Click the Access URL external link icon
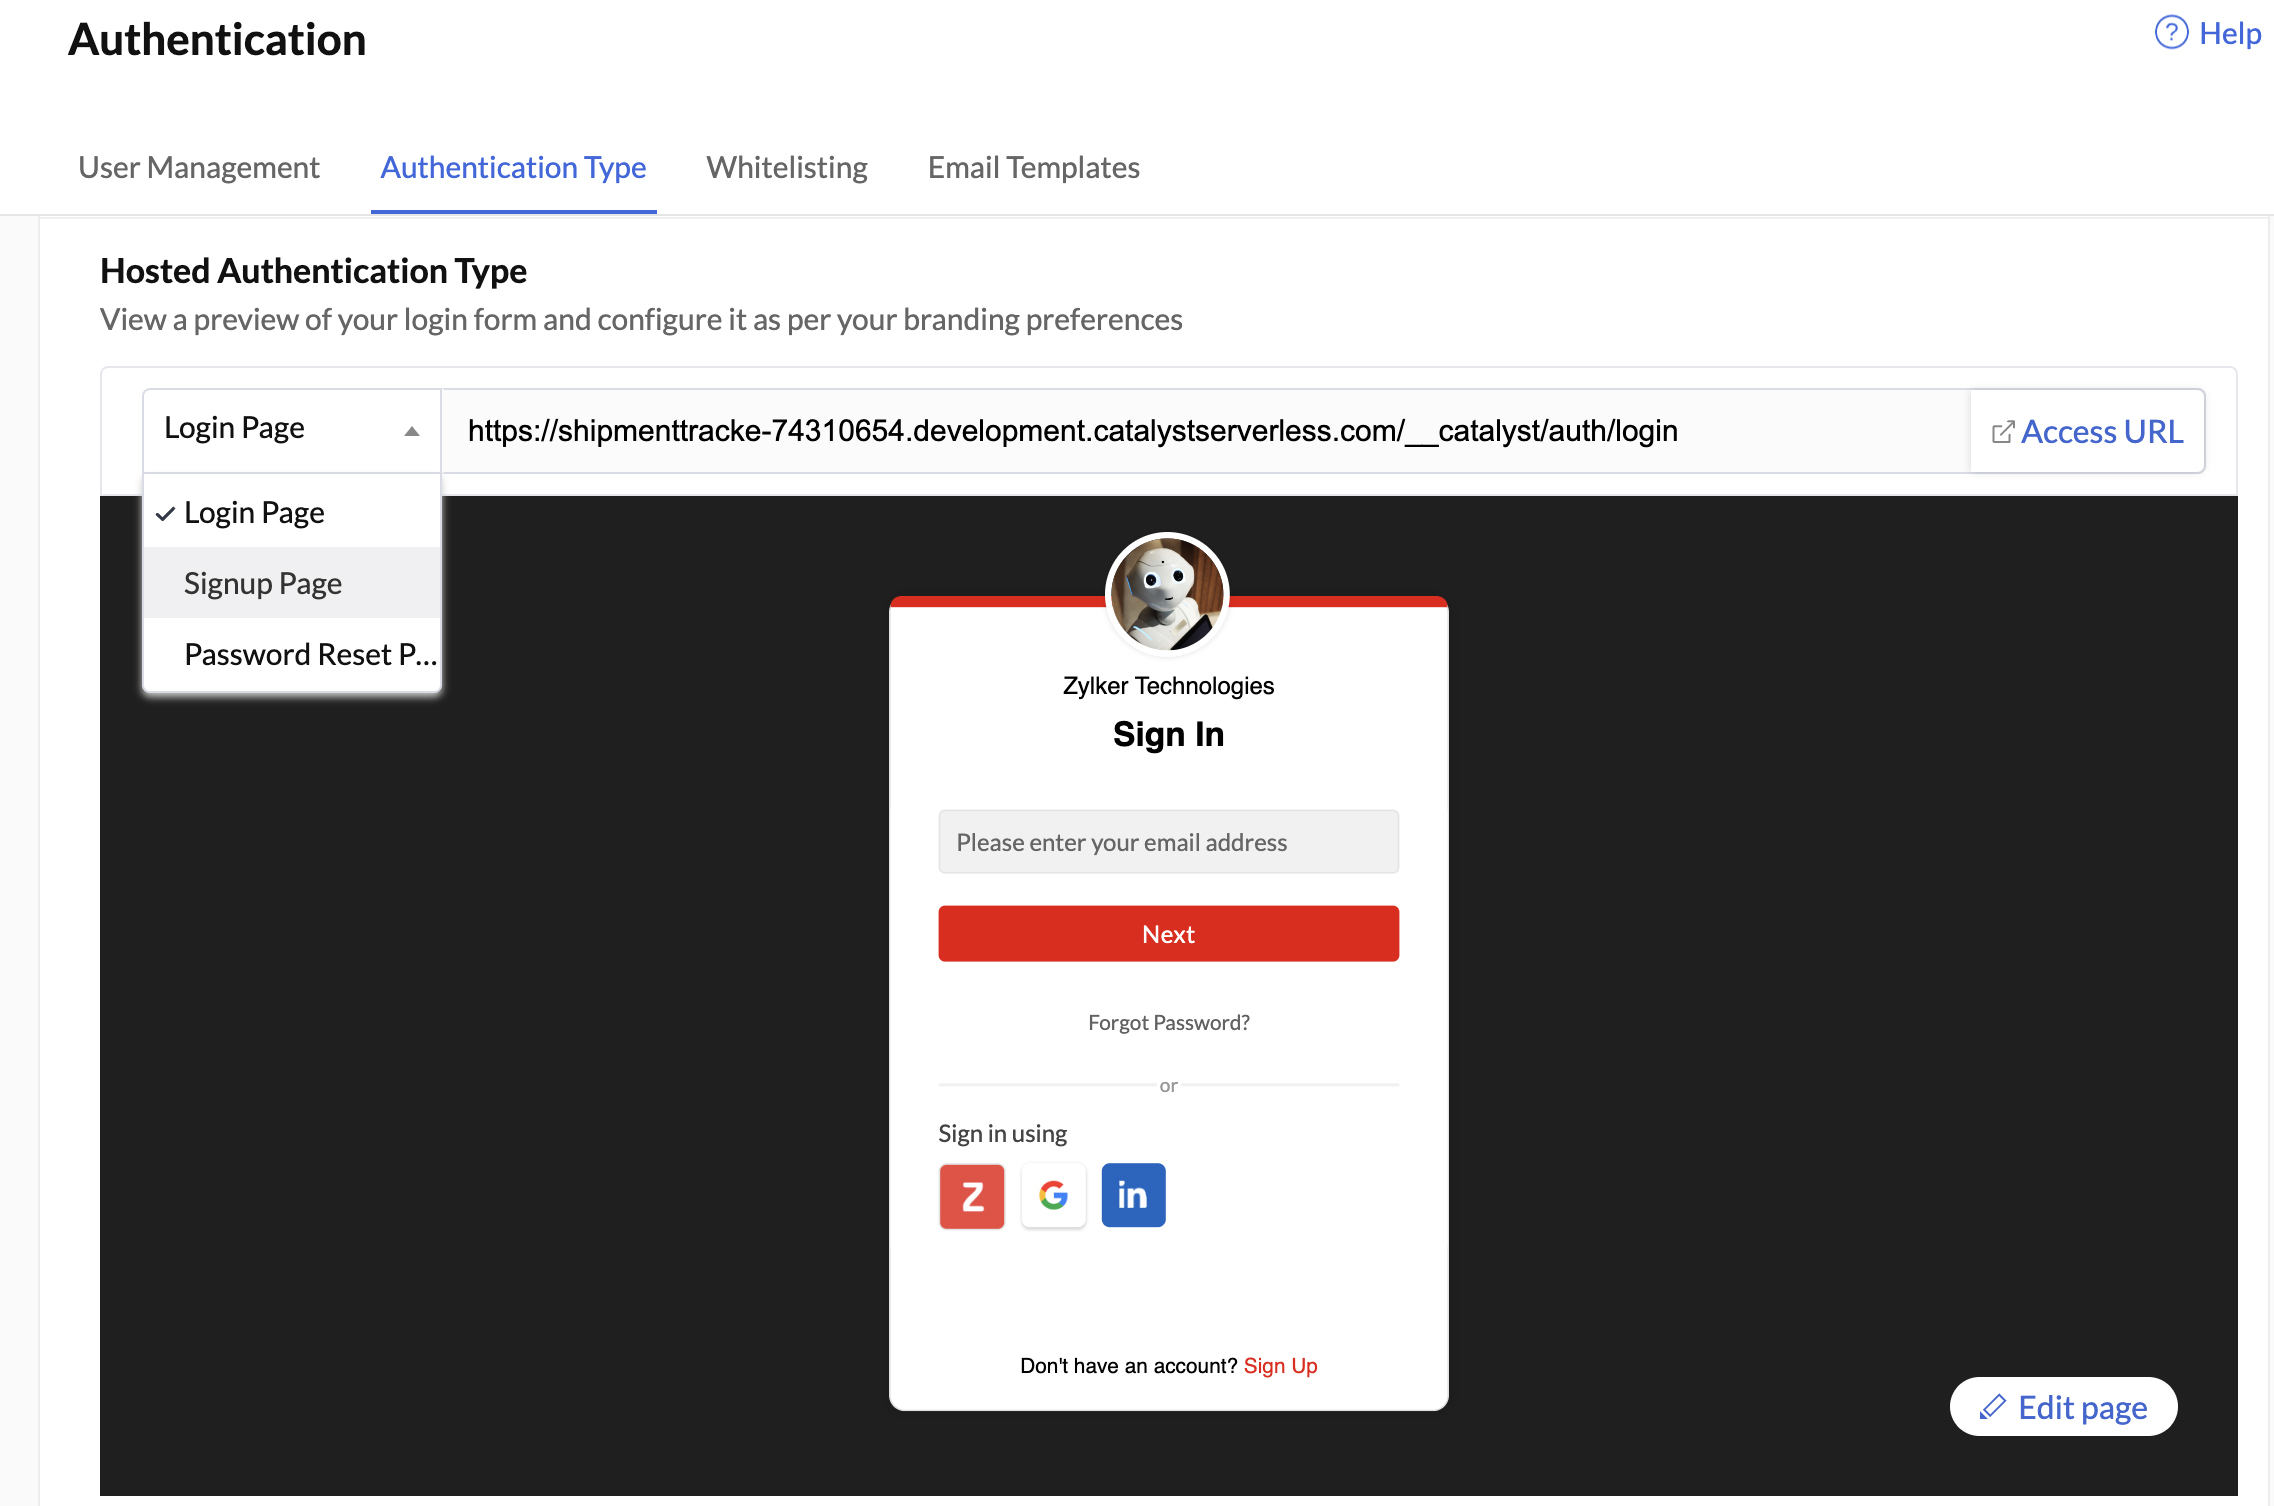The height and width of the screenshot is (1506, 2274). point(2003,432)
